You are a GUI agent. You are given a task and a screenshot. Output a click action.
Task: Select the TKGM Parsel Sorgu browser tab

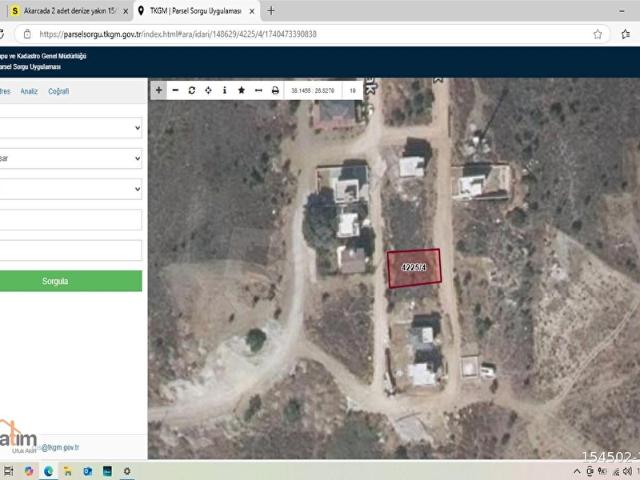click(x=196, y=11)
